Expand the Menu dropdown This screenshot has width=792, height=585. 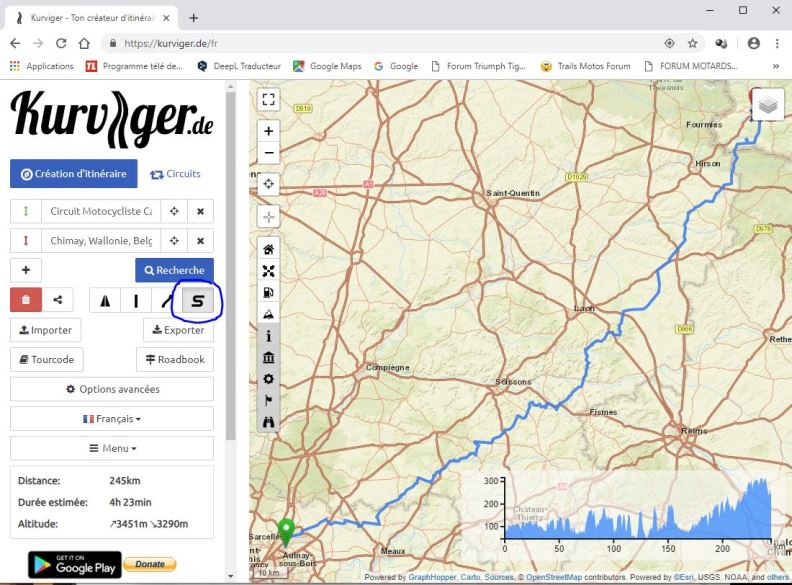[112, 448]
